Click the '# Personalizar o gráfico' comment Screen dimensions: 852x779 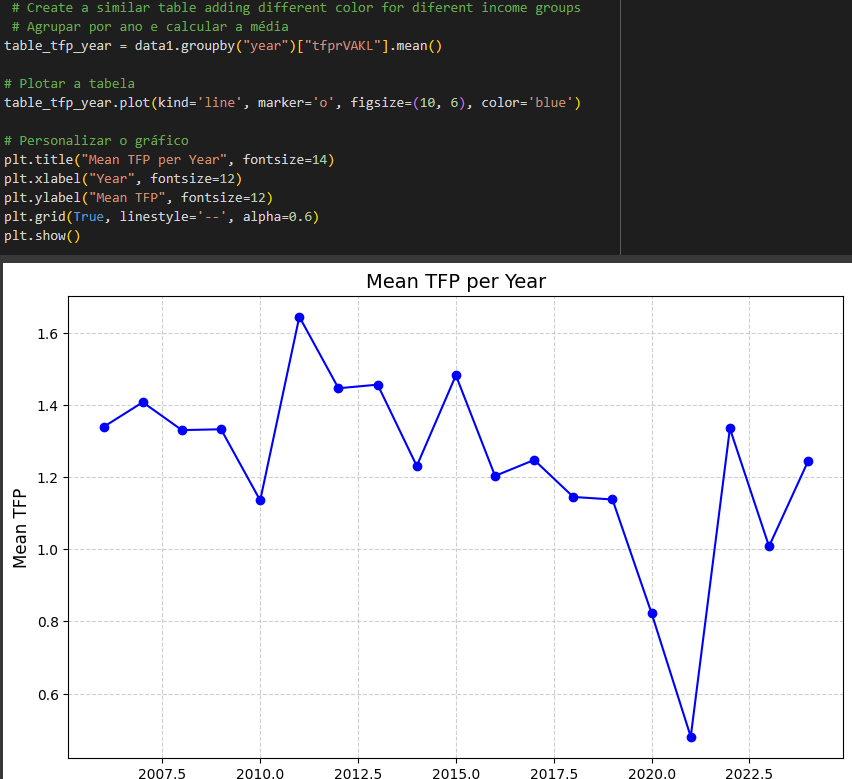pyautogui.click(x=96, y=141)
